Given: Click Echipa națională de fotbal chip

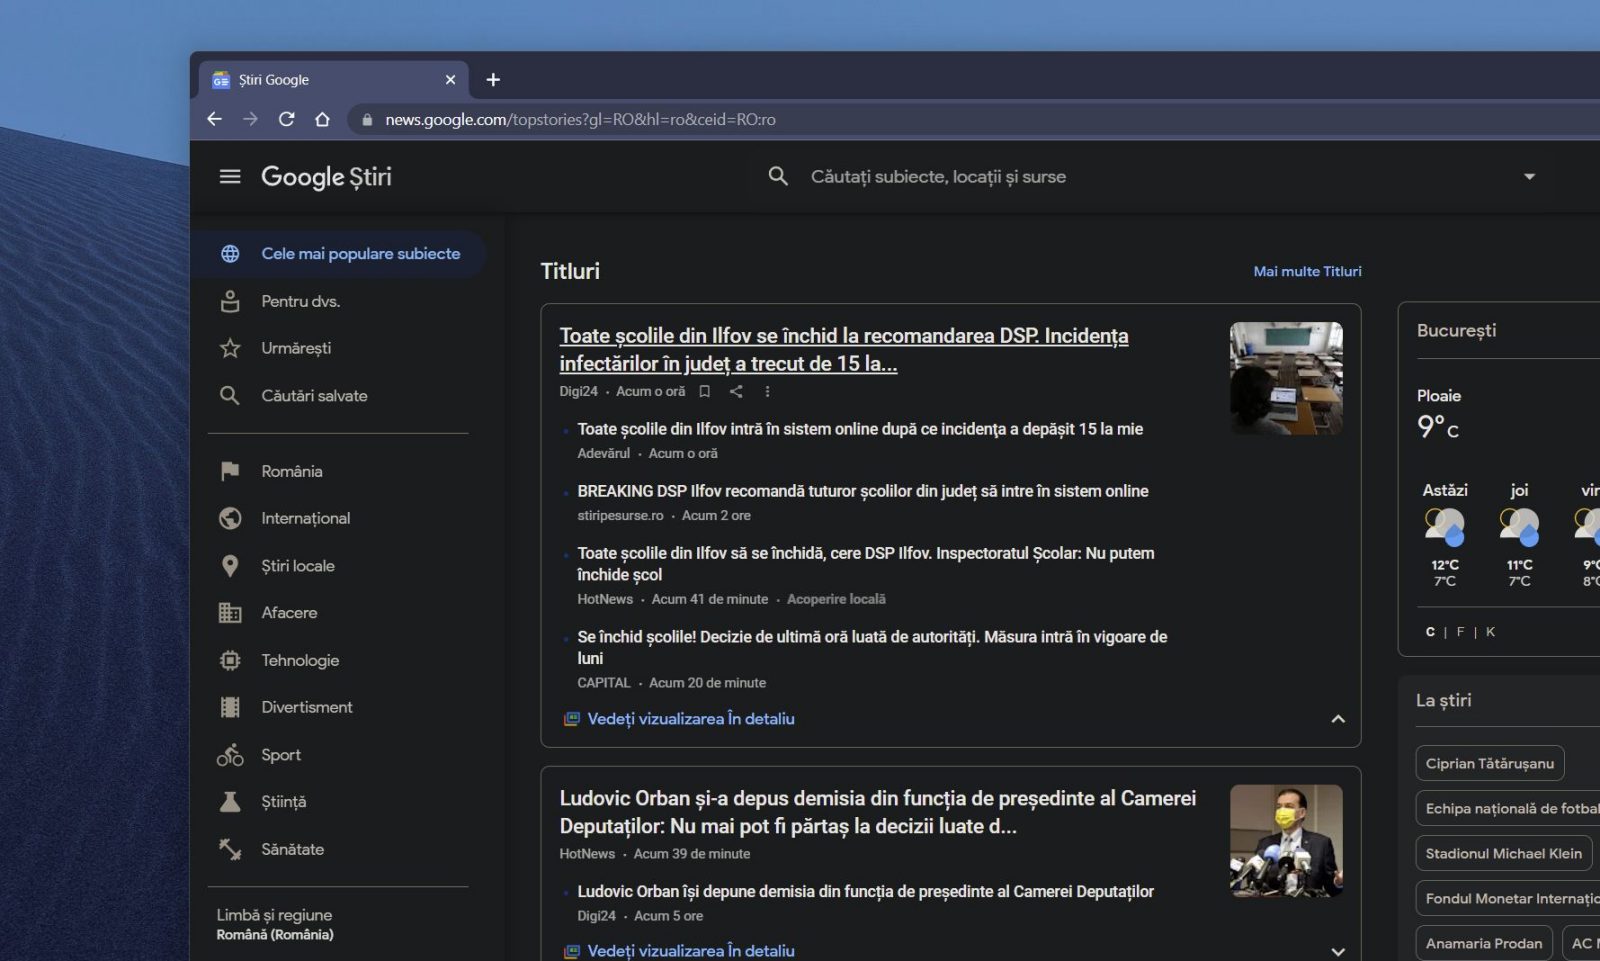Looking at the screenshot, I should tap(1508, 809).
